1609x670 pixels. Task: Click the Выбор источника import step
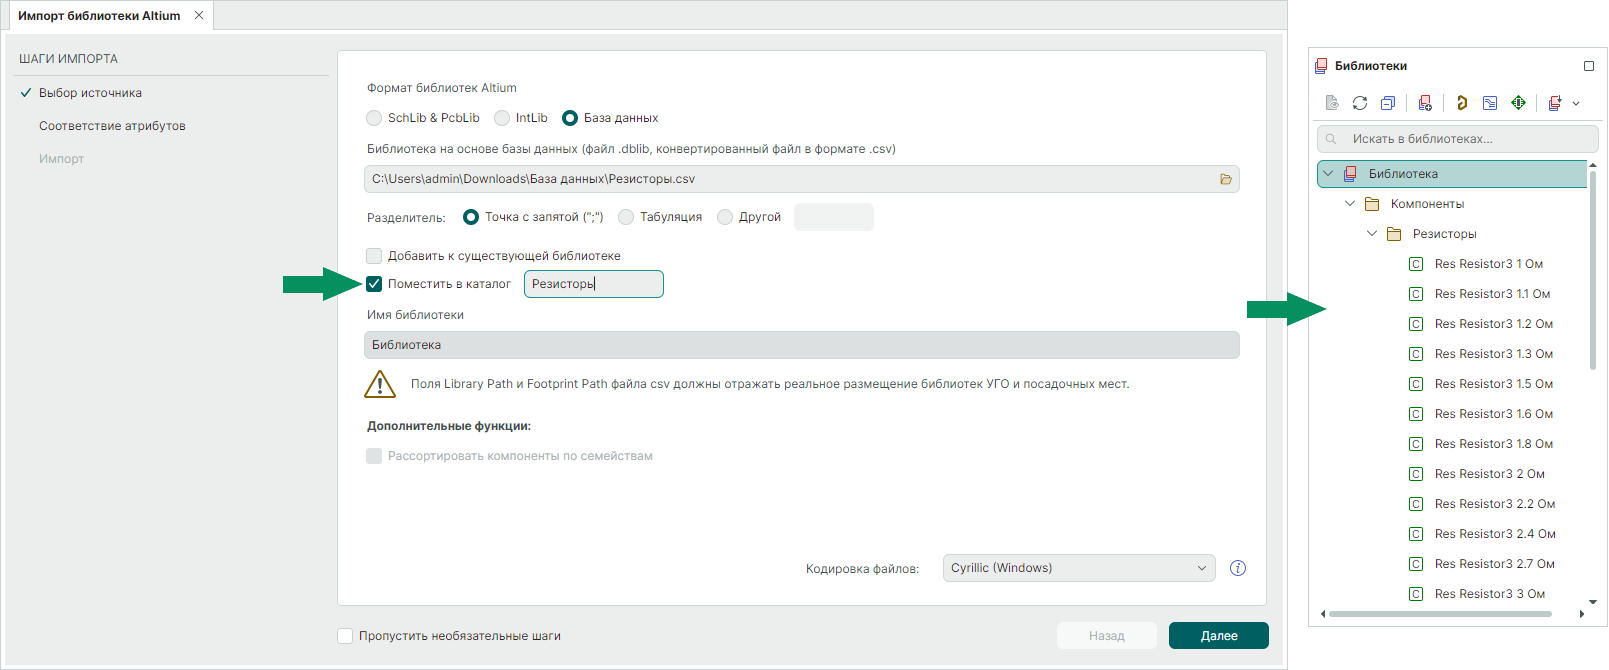click(x=90, y=93)
